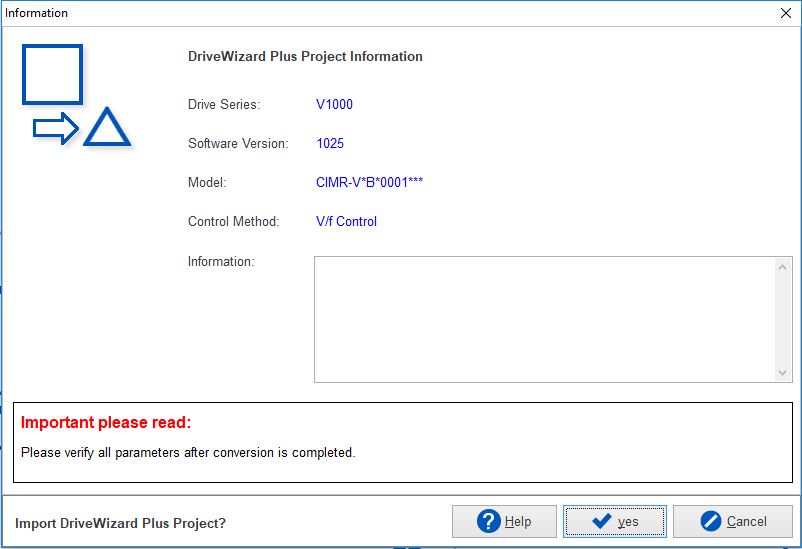Click the Information window title text
This screenshot has height=549, width=802.
pyautogui.click(x=36, y=13)
